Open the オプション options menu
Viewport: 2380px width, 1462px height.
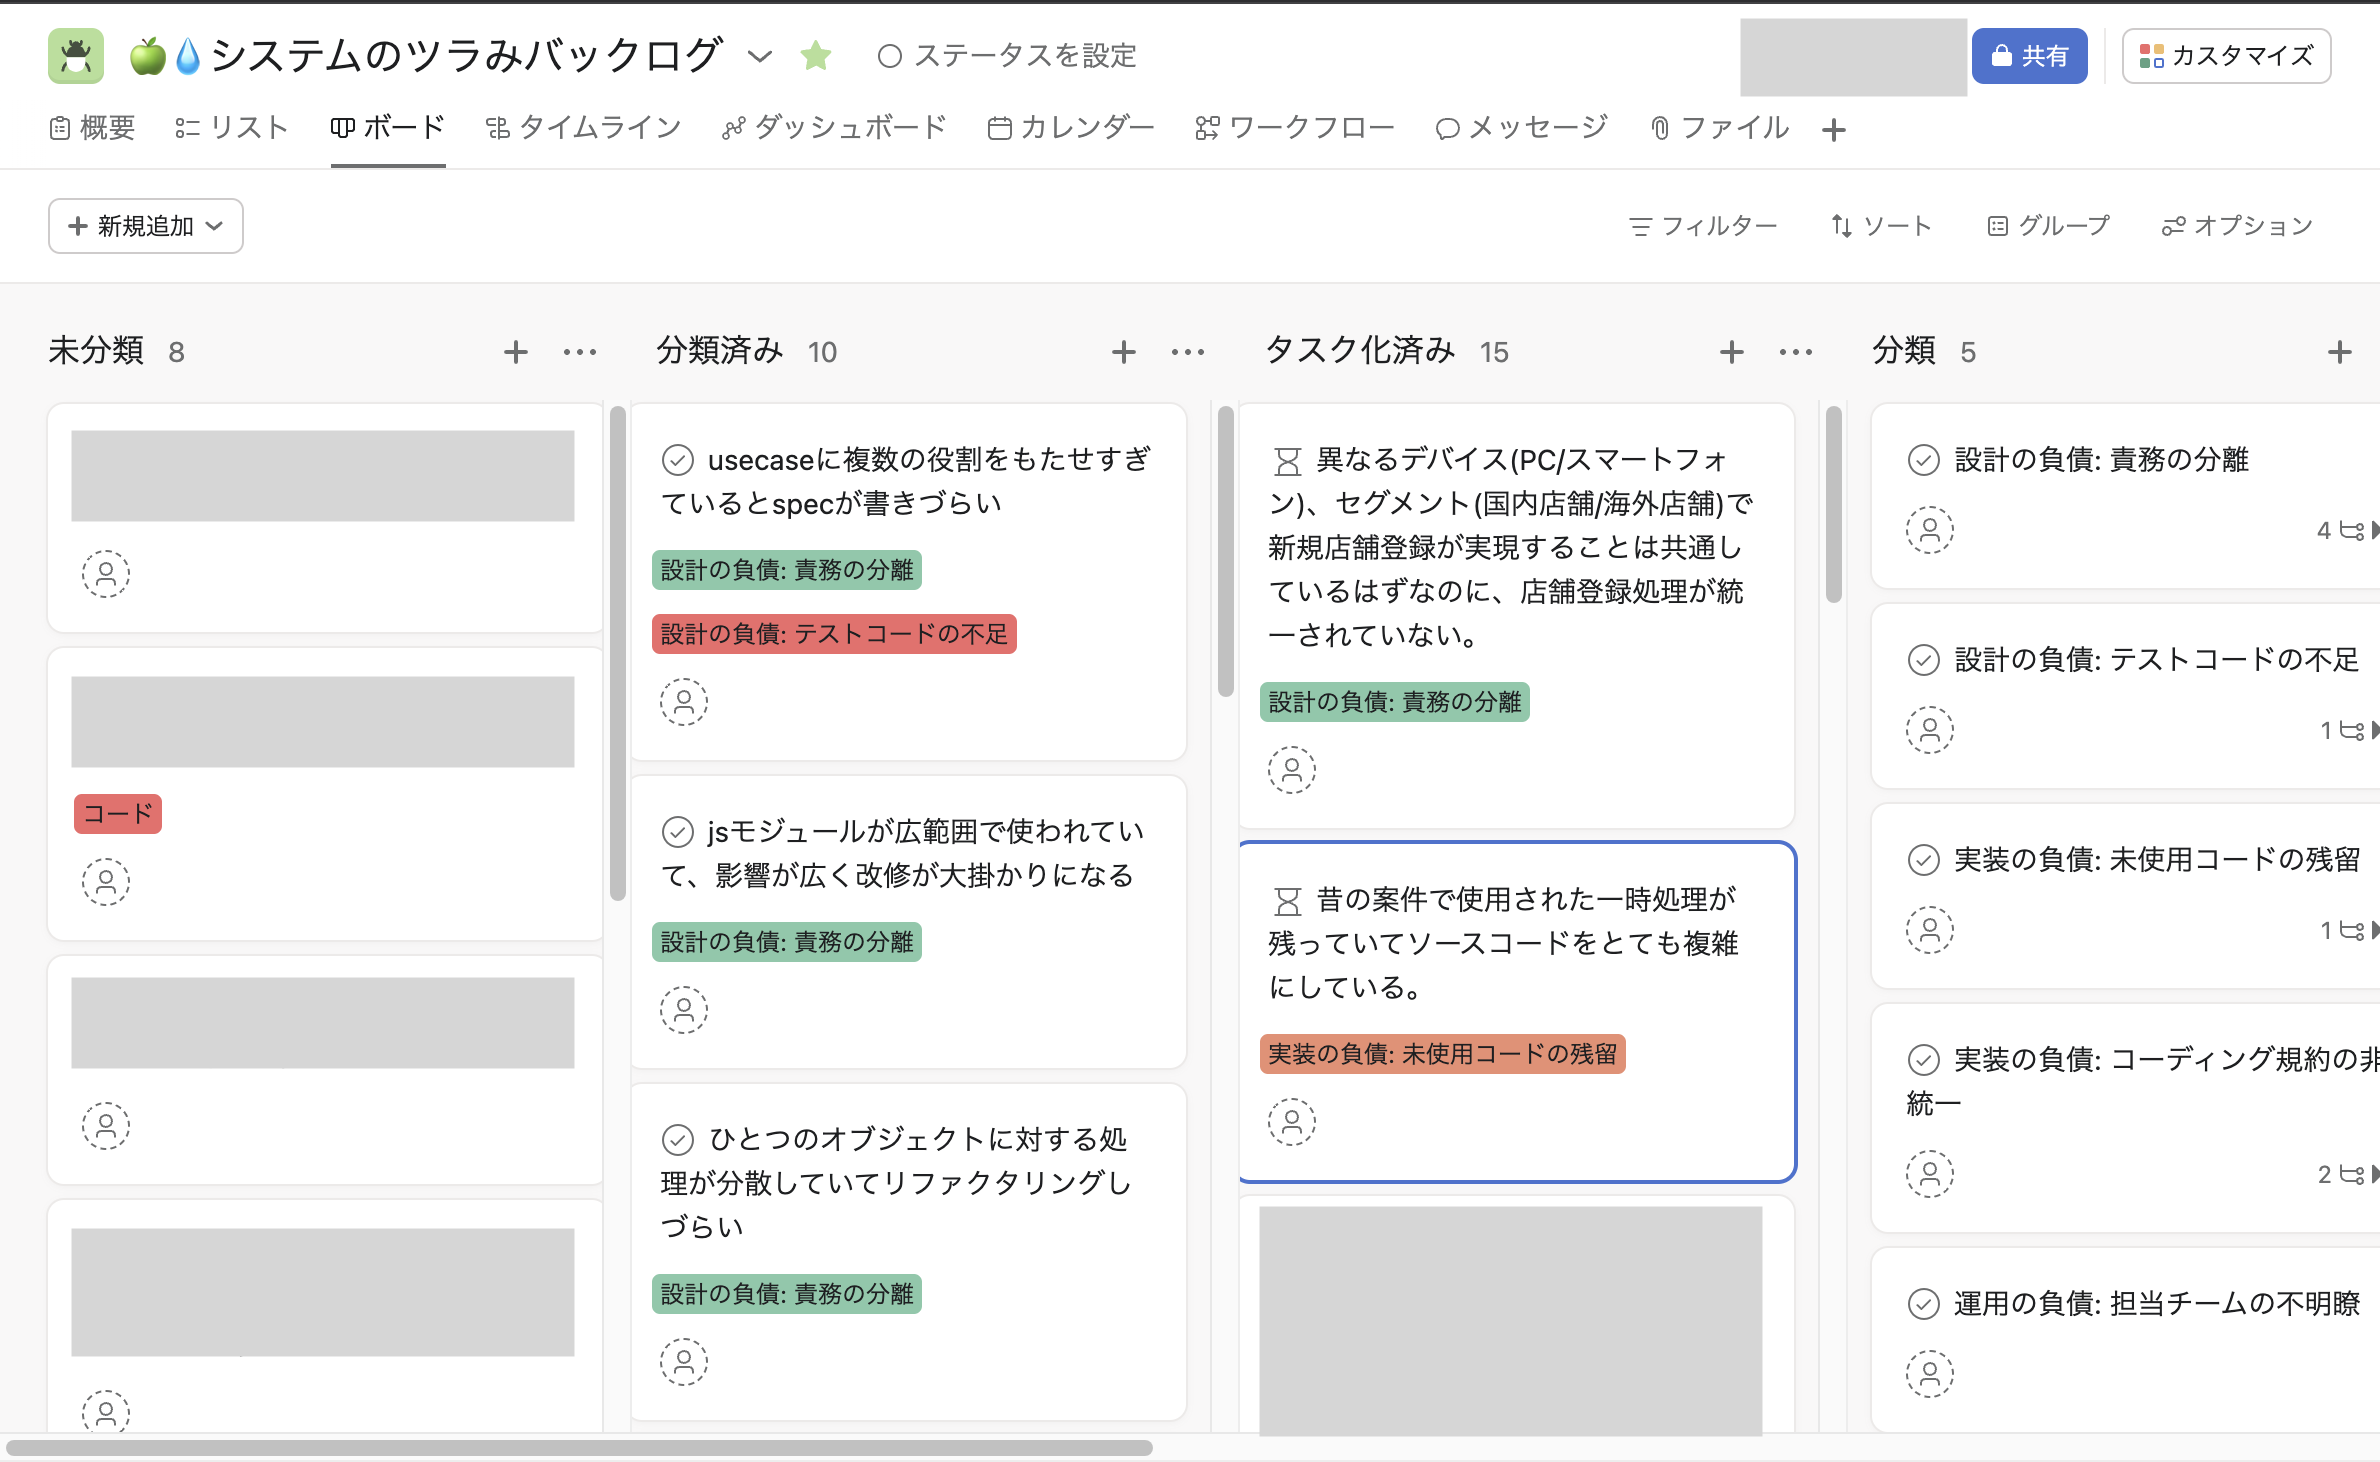[x=2237, y=226]
